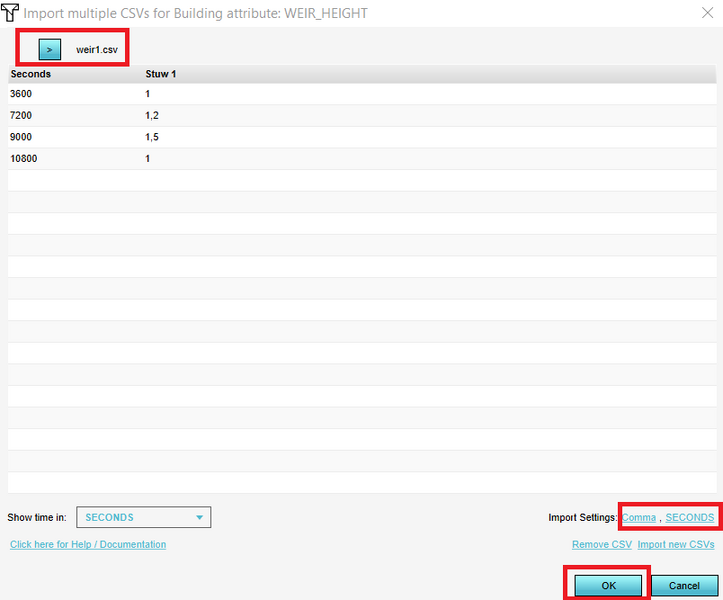This screenshot has width=723, height=600.
Task: Select the Stuw 1 value in 10800 row
Action: tap(148, 159)
